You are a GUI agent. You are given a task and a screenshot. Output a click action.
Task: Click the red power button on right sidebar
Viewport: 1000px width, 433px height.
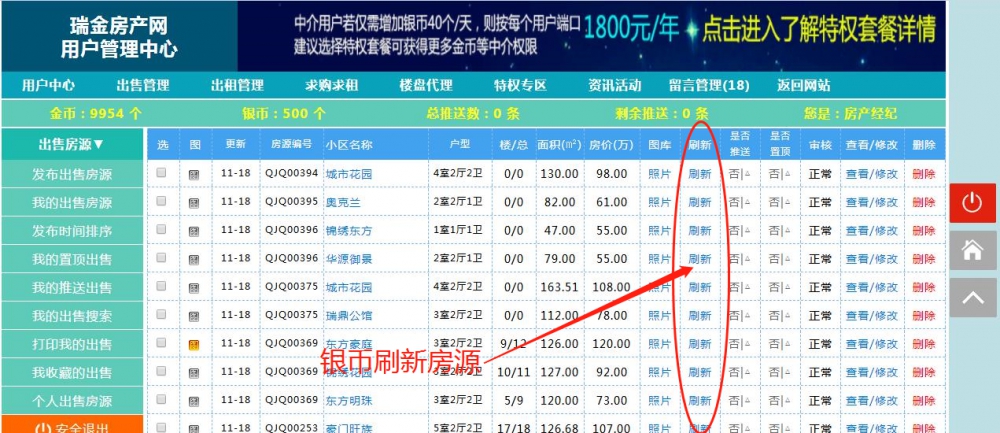click(972, 203)
